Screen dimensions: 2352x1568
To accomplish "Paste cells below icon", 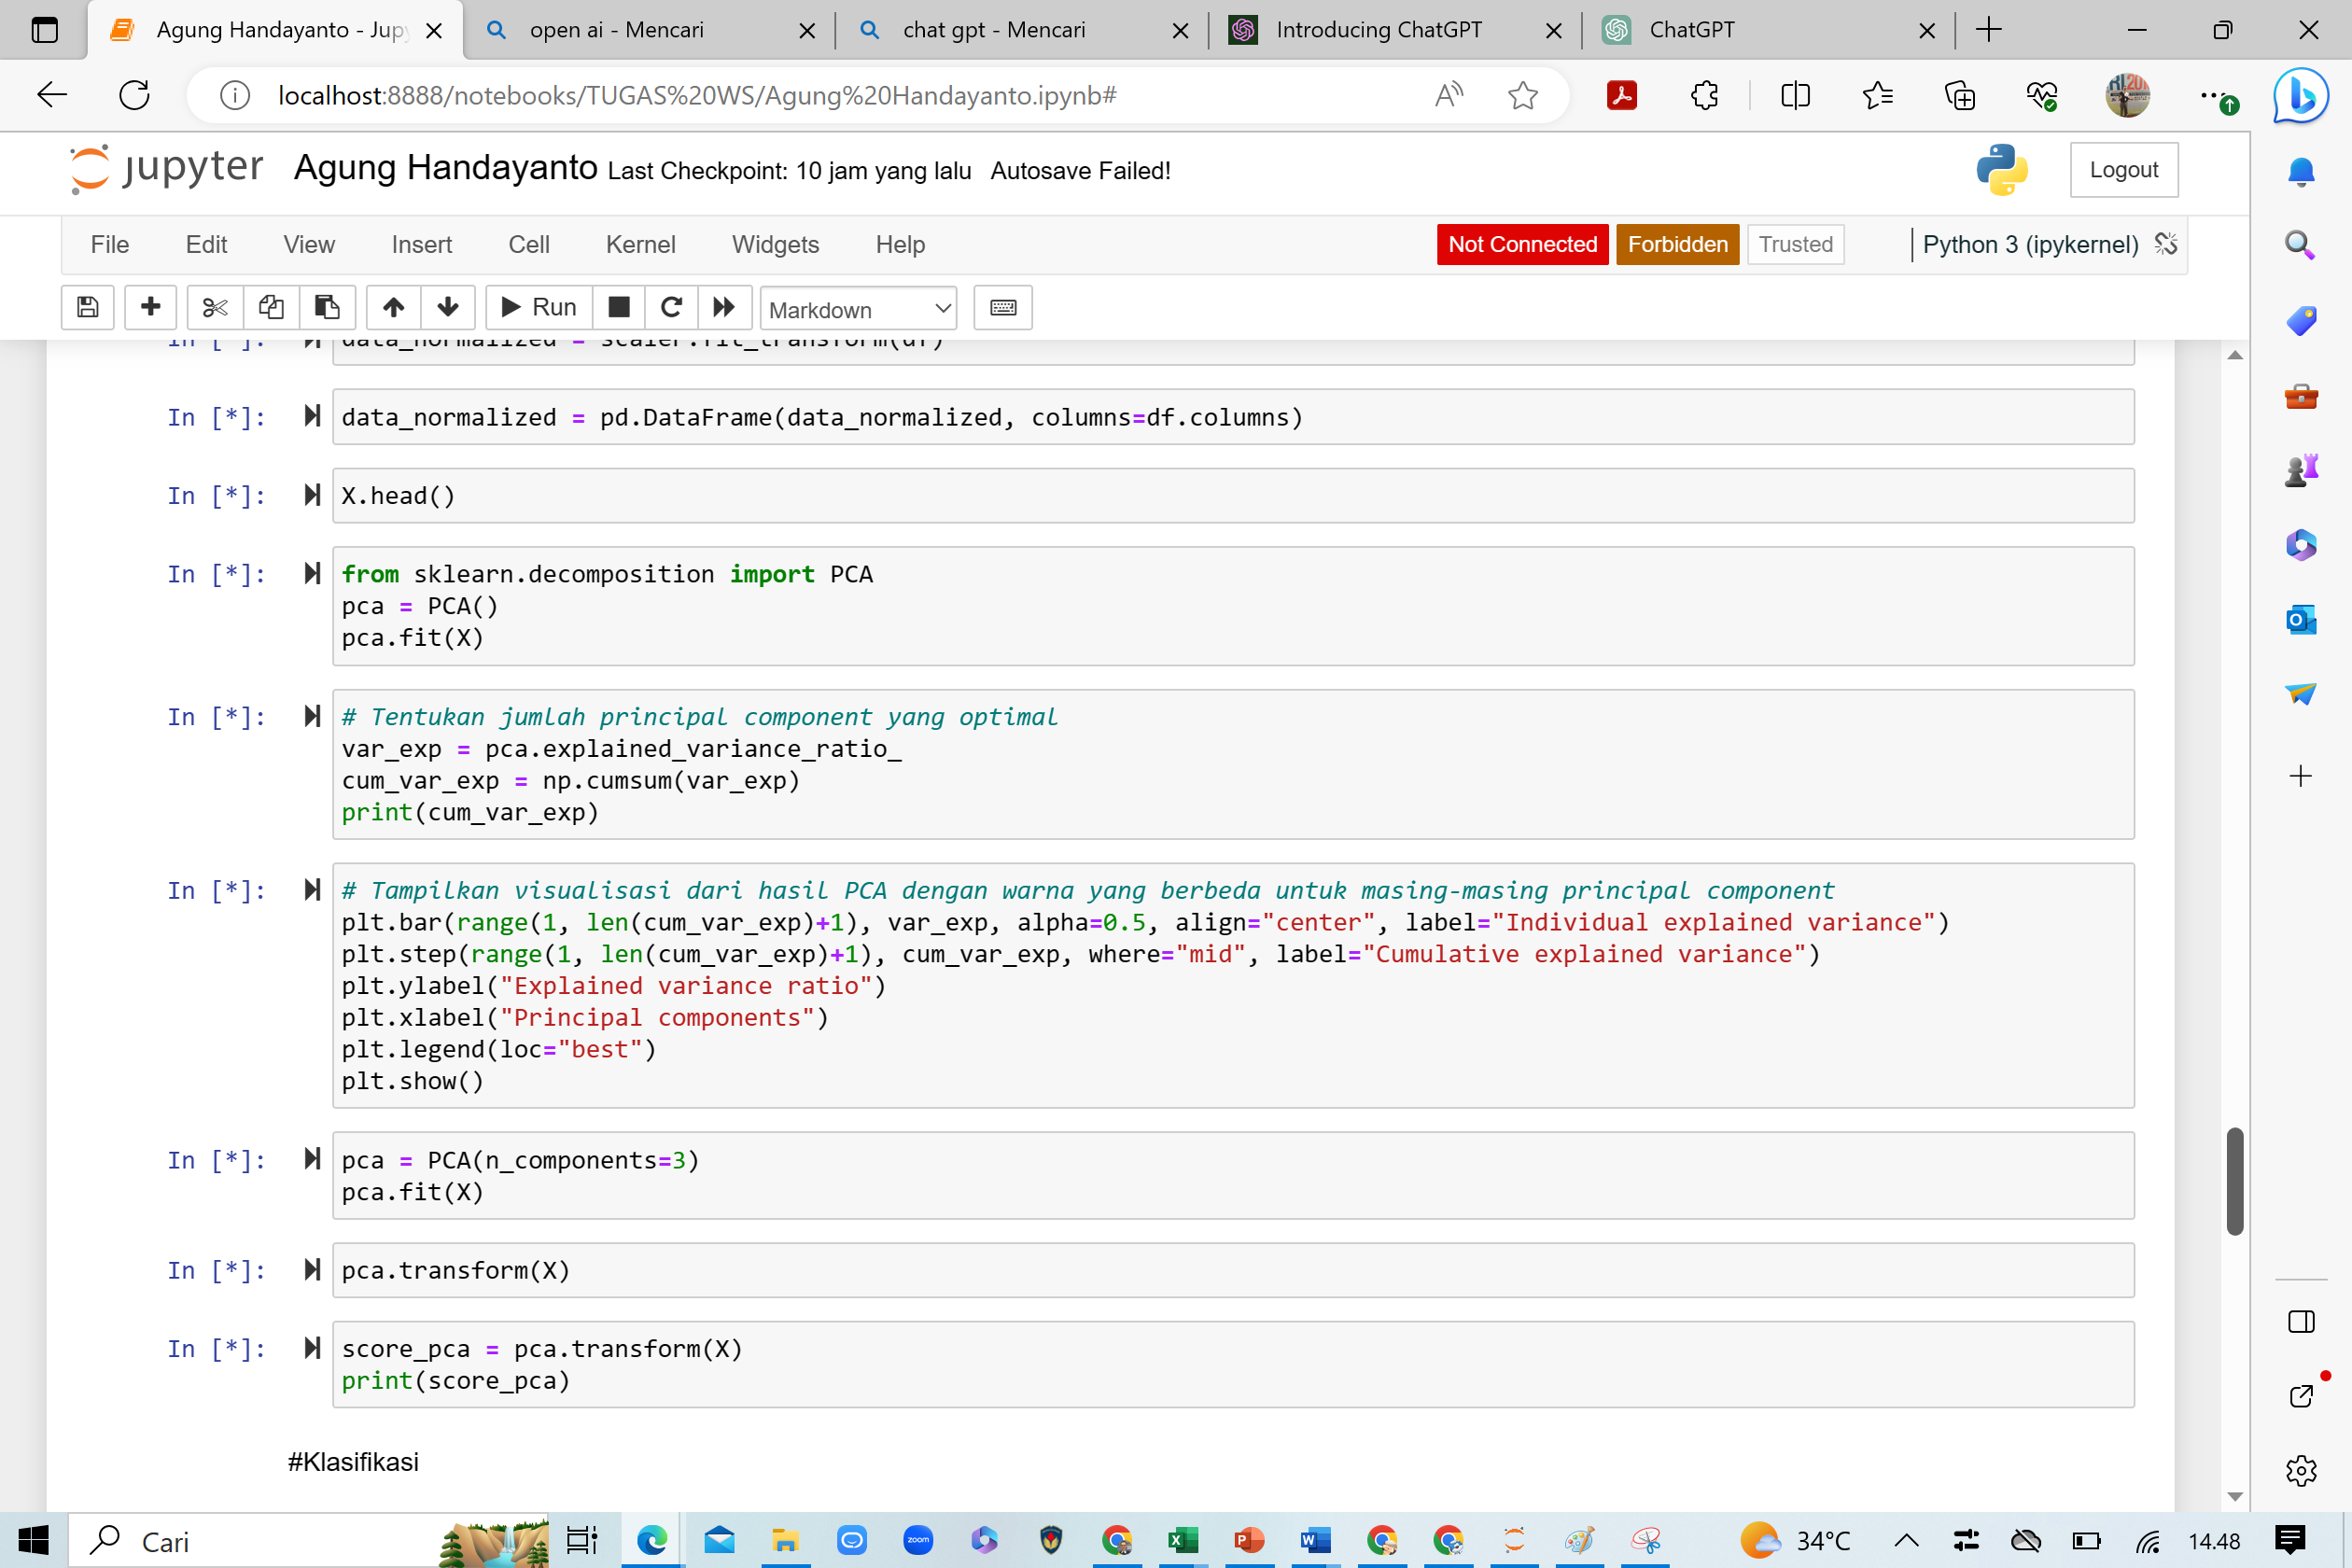I will [327, 307].
